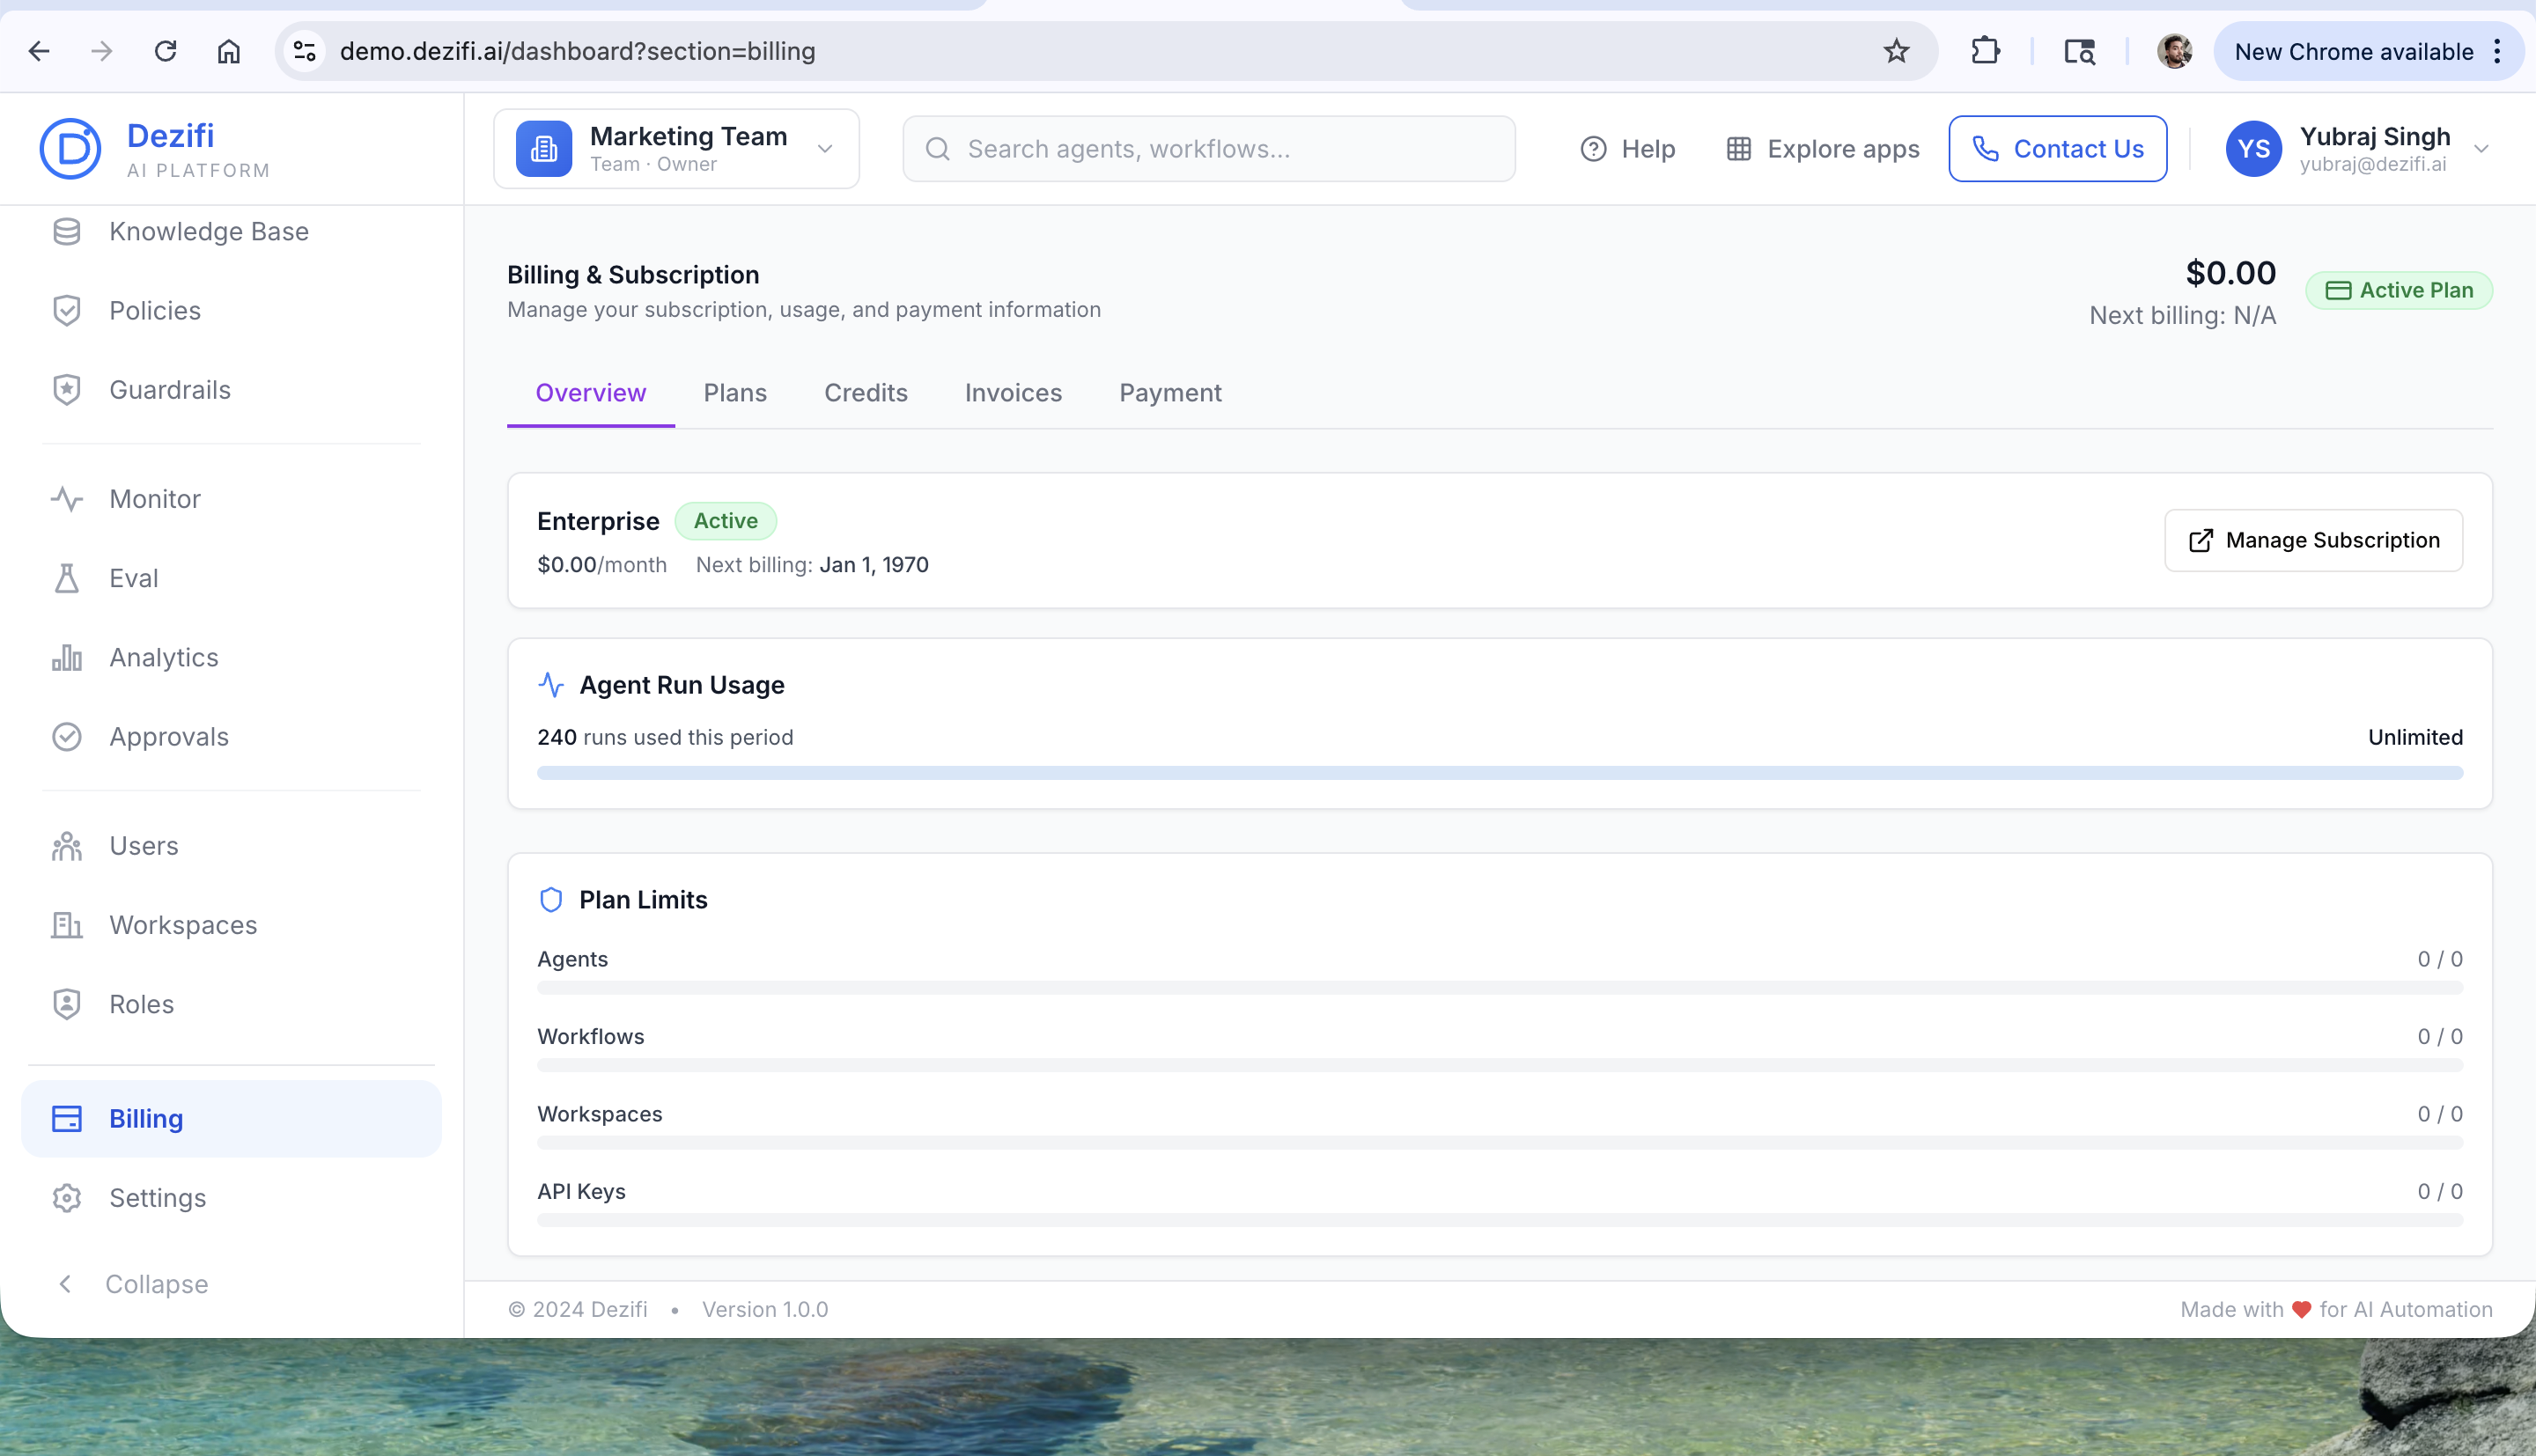Expand the Marketing Team workspace dropdown
2536x1456 pixels.
pyautogui.click(x=825, y=149)
